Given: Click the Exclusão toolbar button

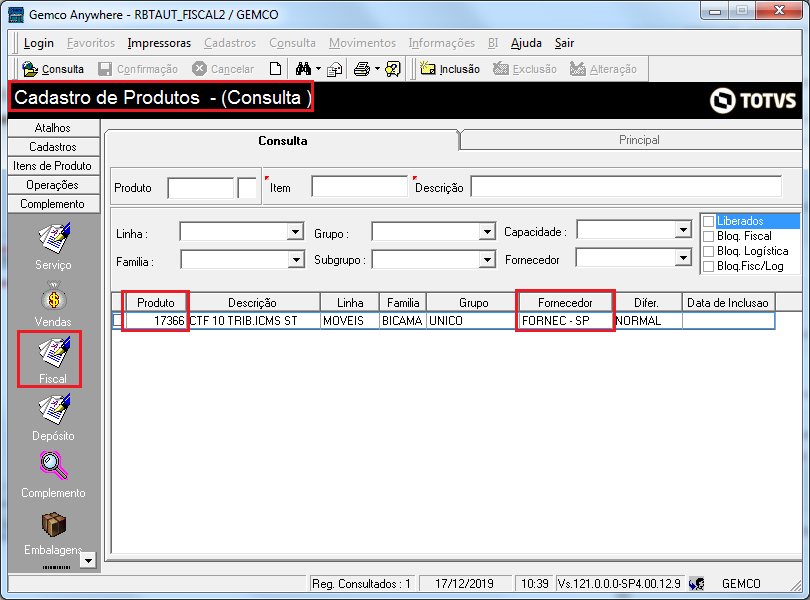Looking at the screenshot, I should pyautogui.click(x=525, y=69).
